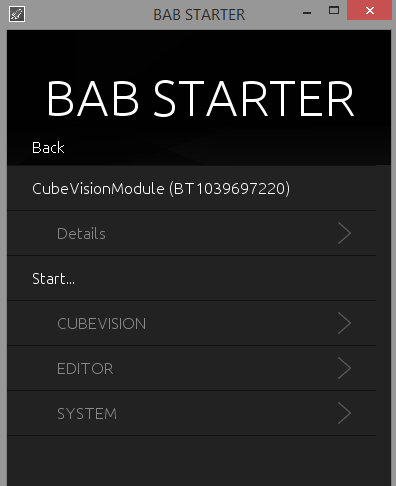Minimize the BAB STARTER window
This screenshot has width=396, height=486.
click(307, 13)
